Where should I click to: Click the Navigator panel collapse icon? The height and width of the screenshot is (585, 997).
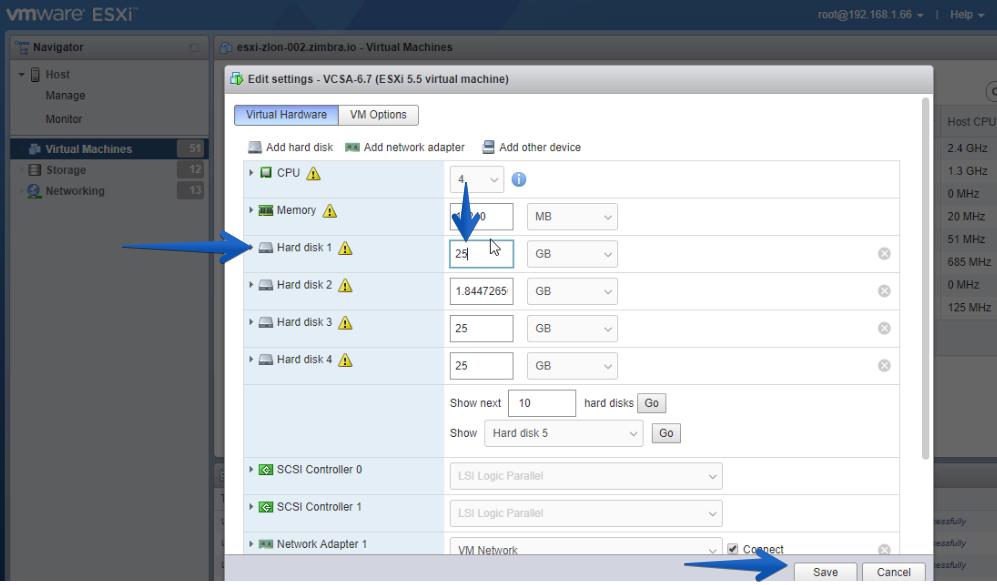pos(194,48)
